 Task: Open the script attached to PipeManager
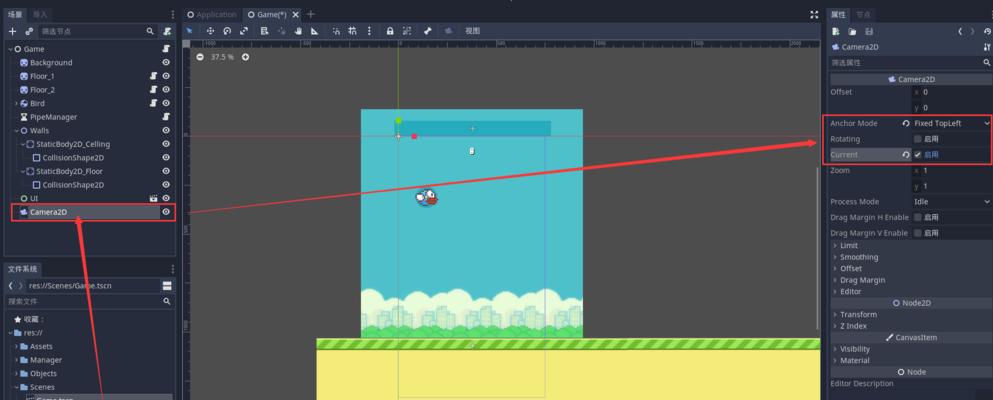(167, 117)
